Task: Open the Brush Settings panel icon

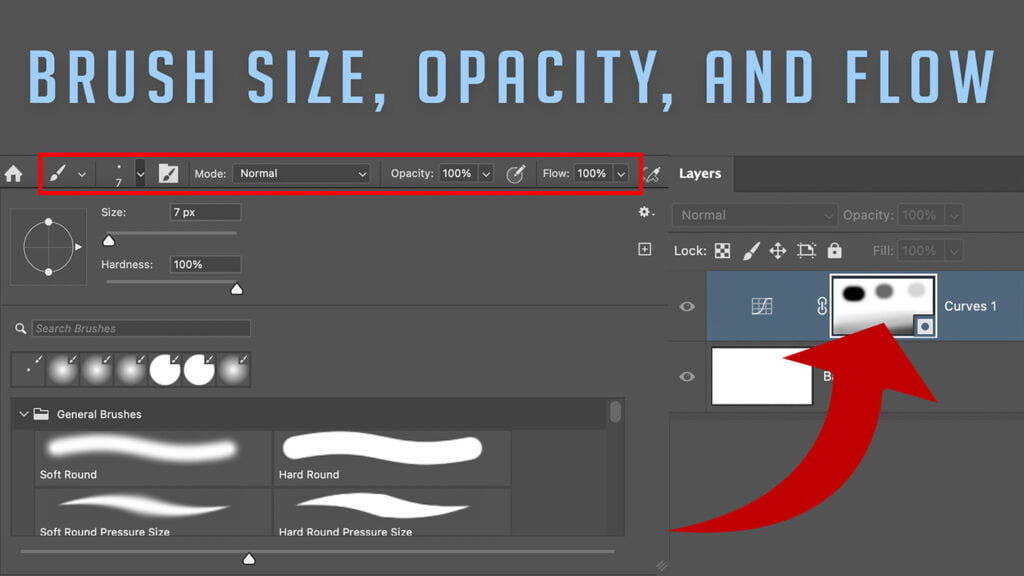Action: [169, 173]
